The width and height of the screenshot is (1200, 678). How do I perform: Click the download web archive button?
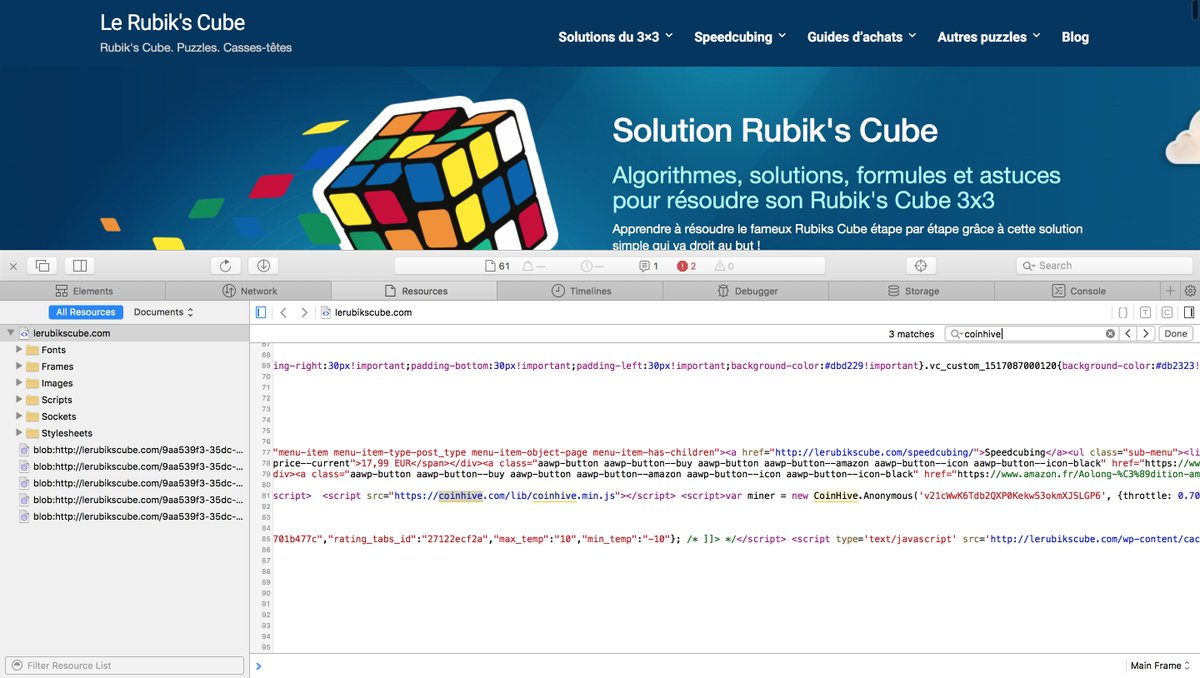point(263,266)
